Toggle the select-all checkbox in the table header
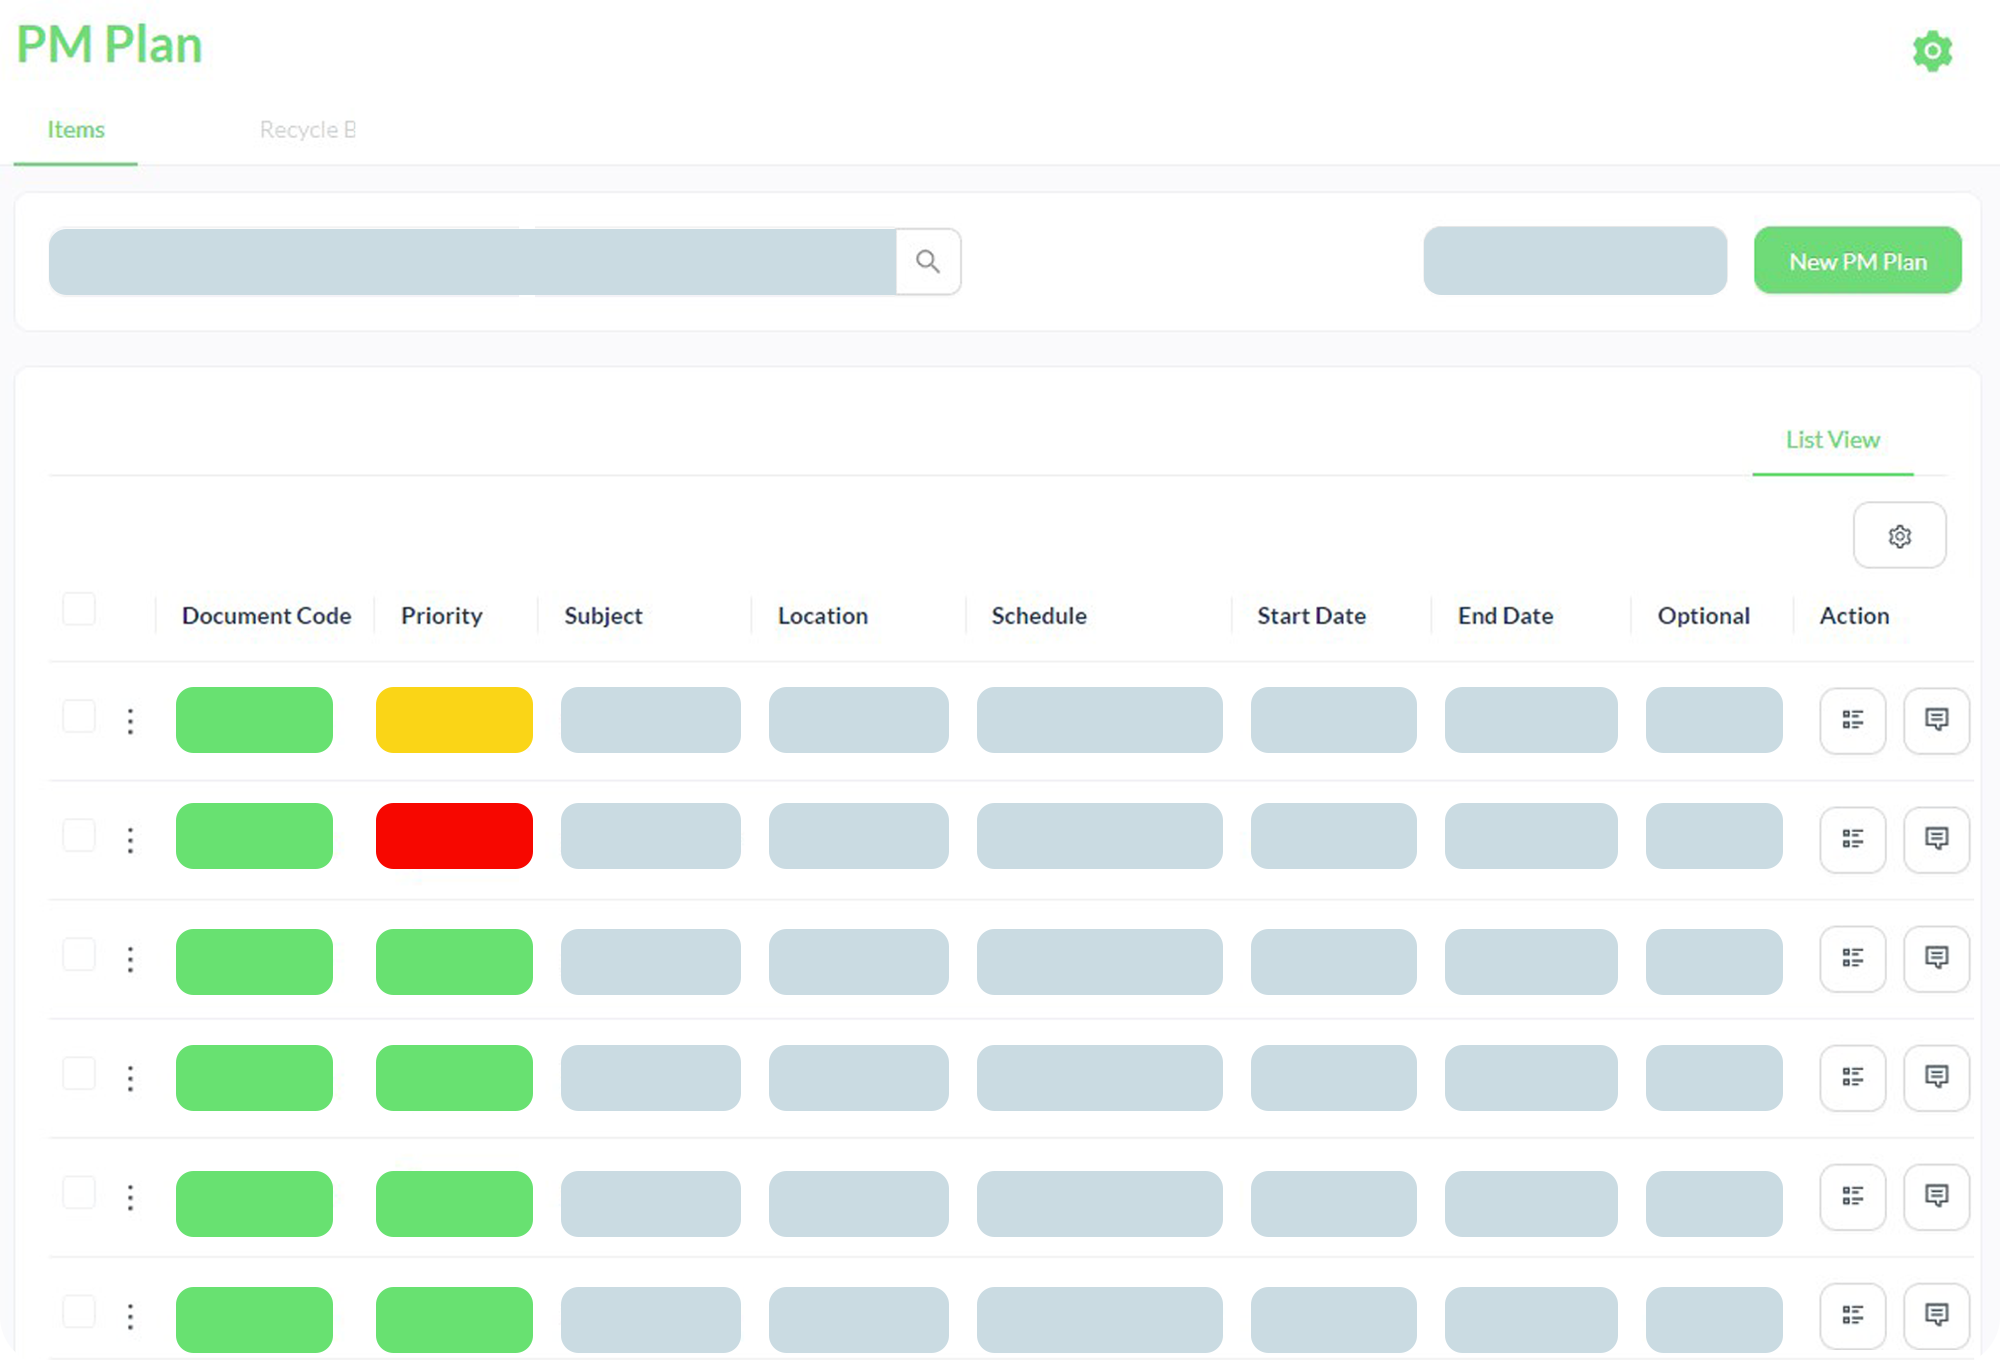The height and width of the screenshot is (1360, 2000). click(x=79, y=609)
